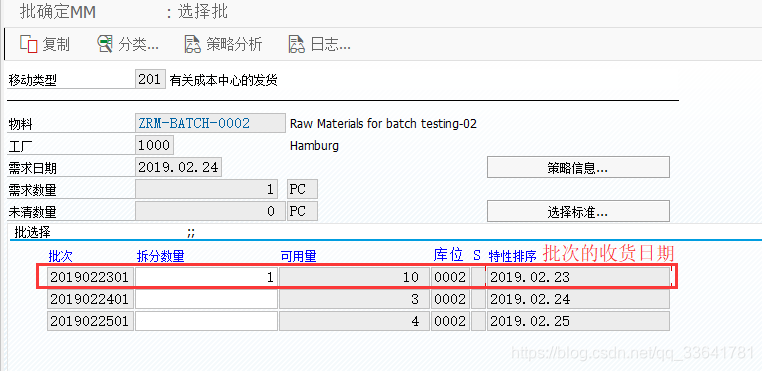
Task: Select batch 2019022301
Action: (x=90, y=277)
